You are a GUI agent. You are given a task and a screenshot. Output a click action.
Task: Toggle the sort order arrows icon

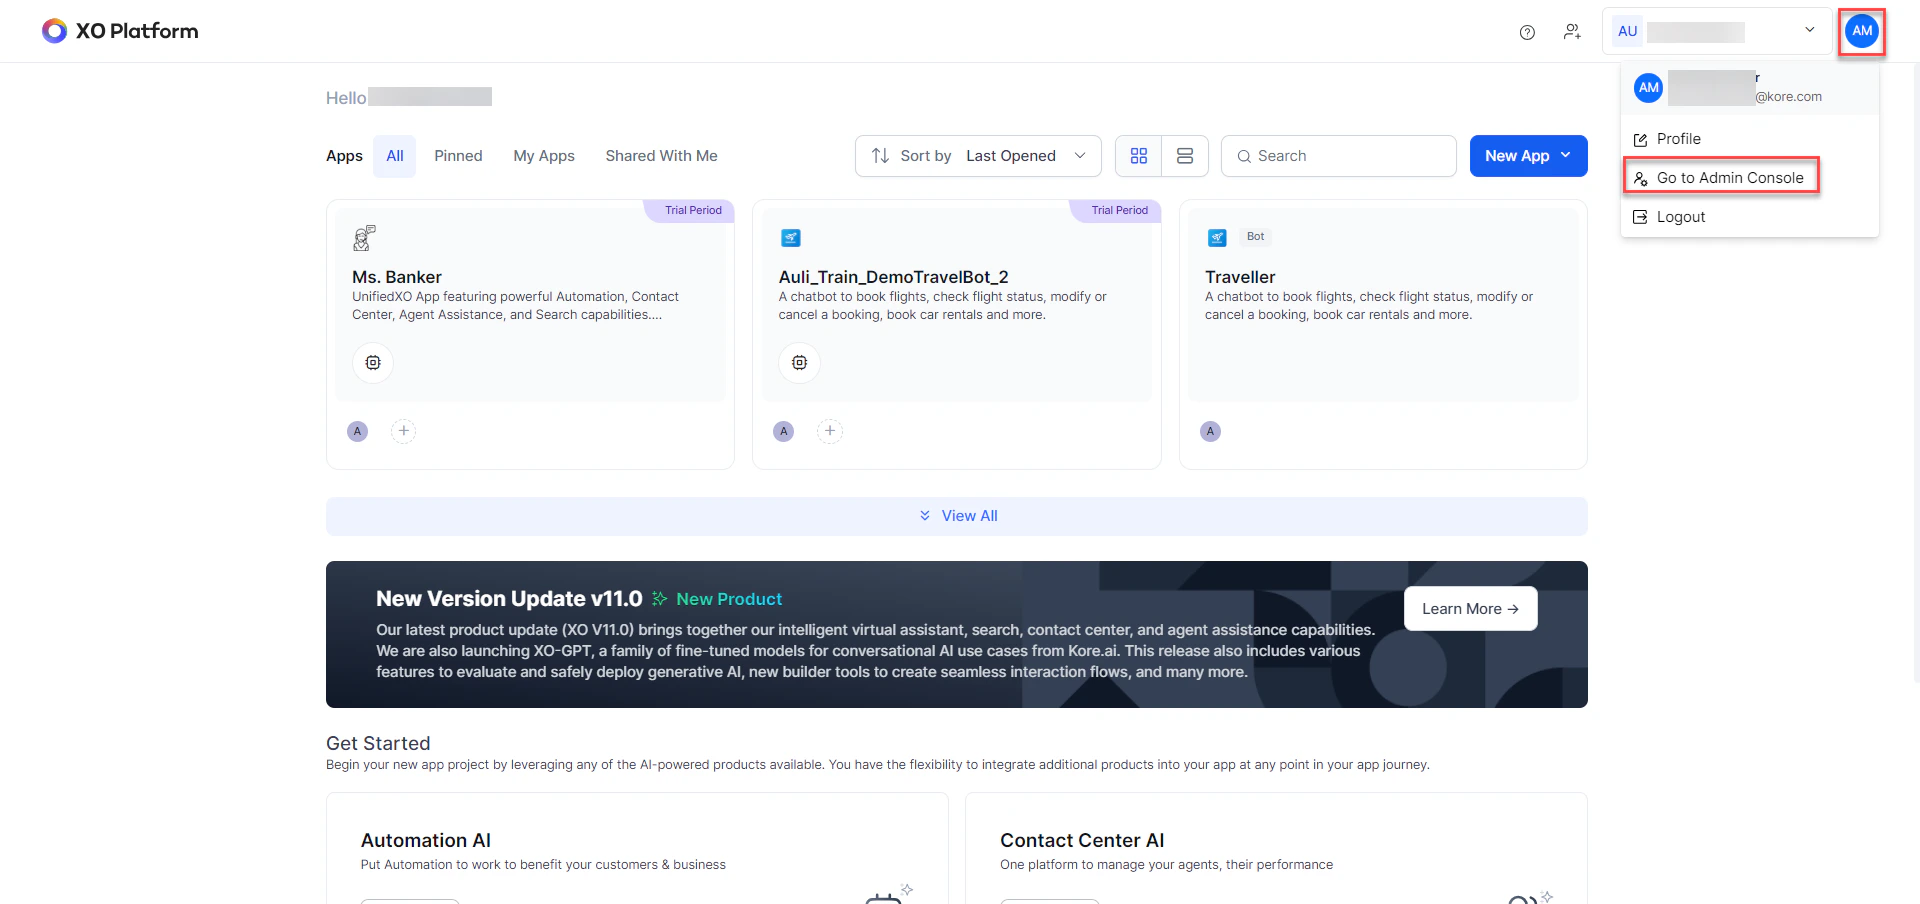(880, 156)
